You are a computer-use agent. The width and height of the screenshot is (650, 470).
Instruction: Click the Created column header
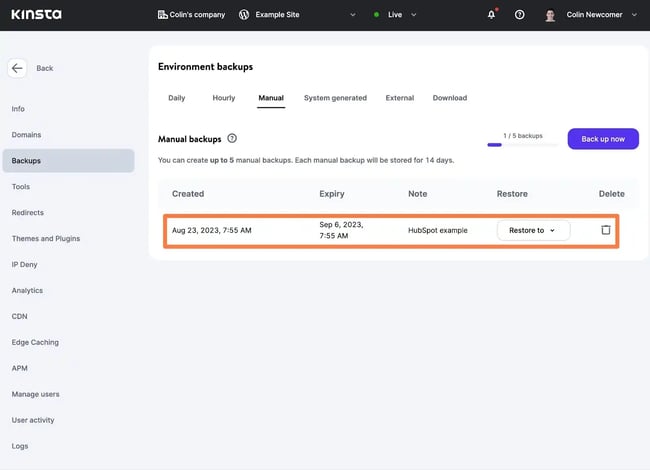[x=188, y=194]
